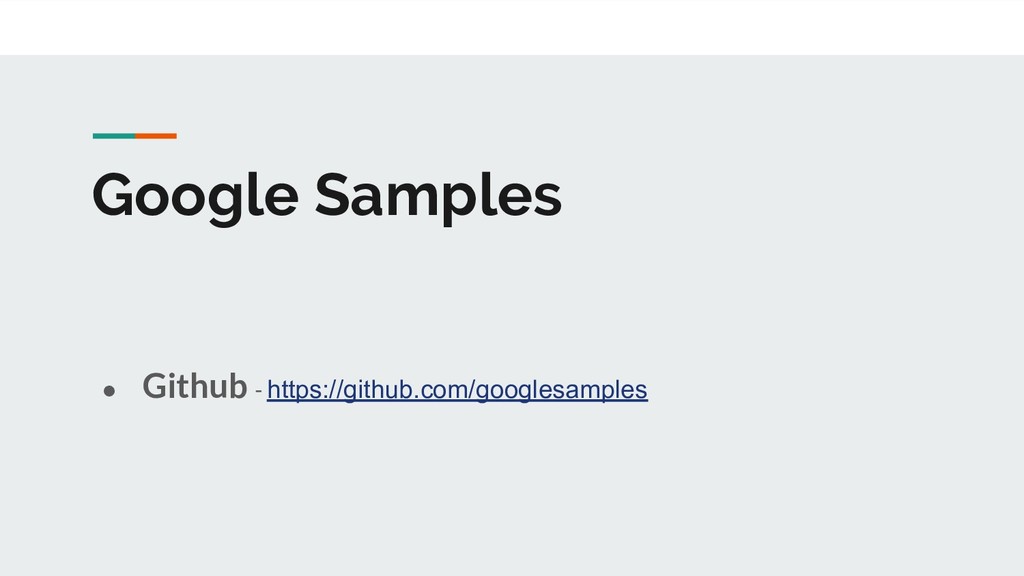Open the github.com/googlesamples hyperlink
The width and height of the screenshot is (1024, 576).
tap(457, 389)
